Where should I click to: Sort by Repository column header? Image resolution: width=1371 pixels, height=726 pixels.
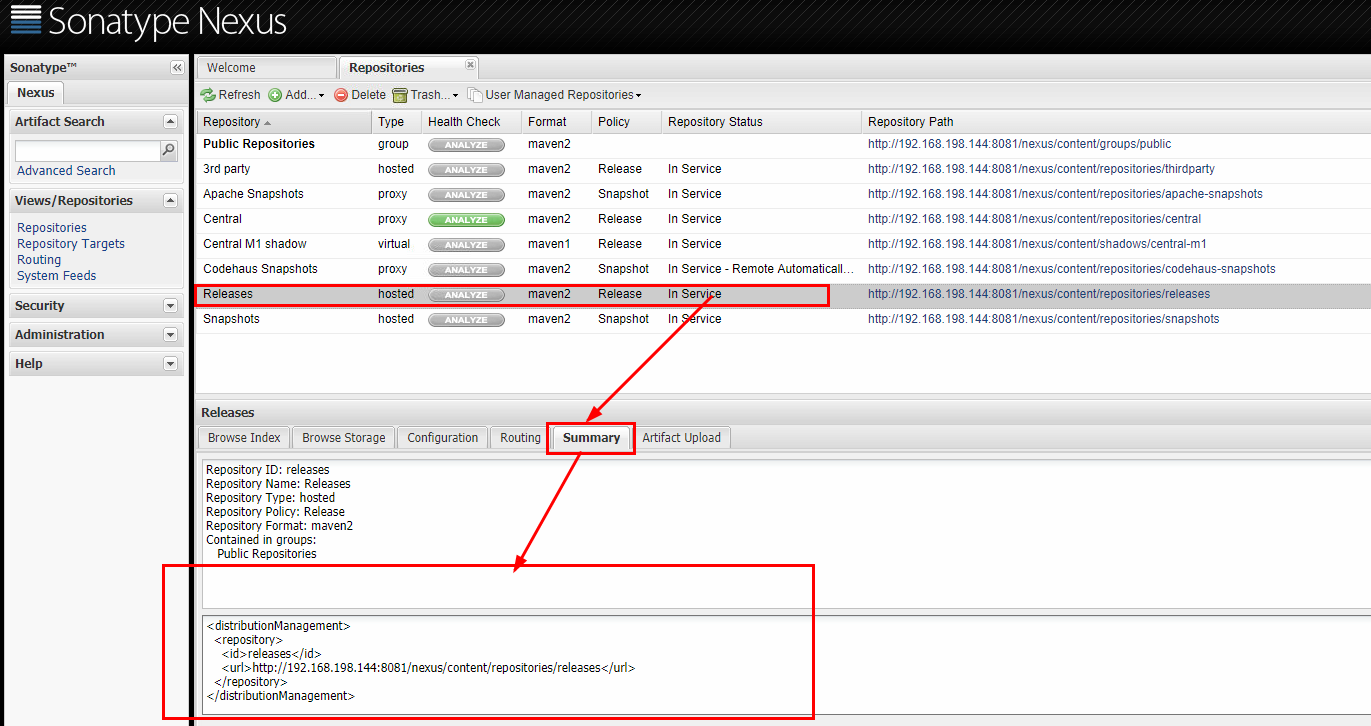[284, 122]
